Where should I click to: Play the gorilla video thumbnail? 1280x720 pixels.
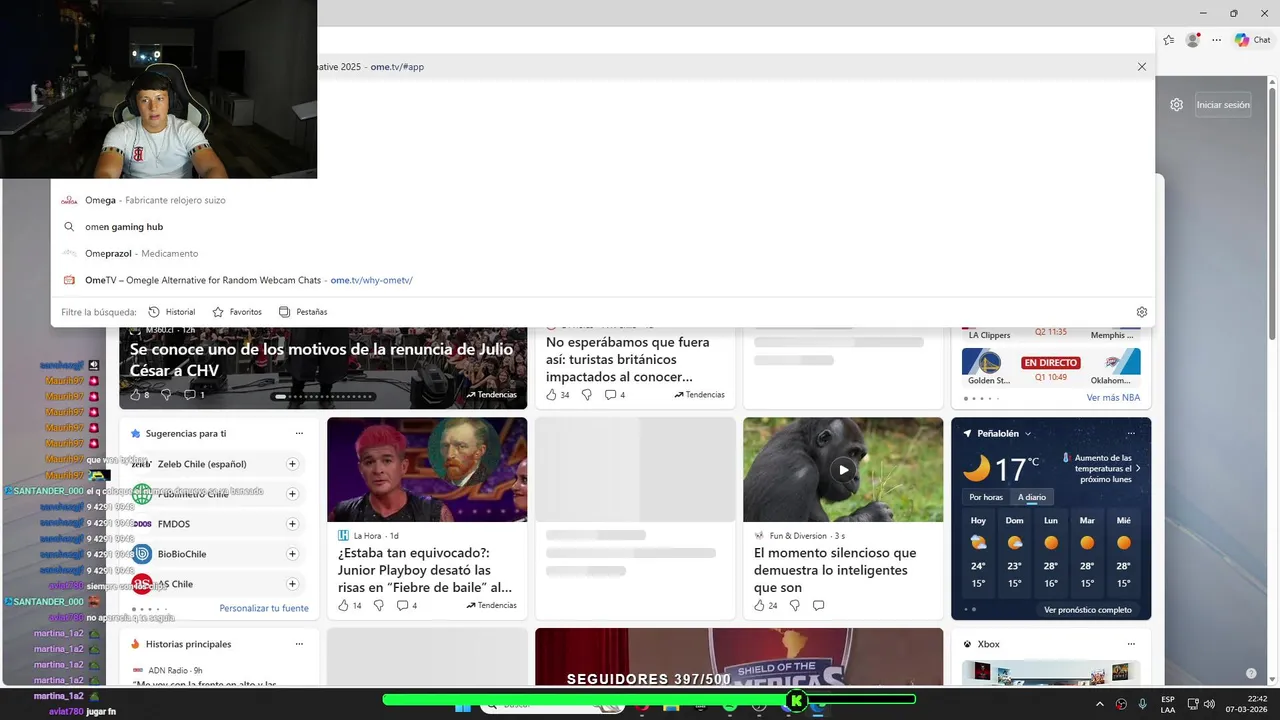tap(843, 470)
